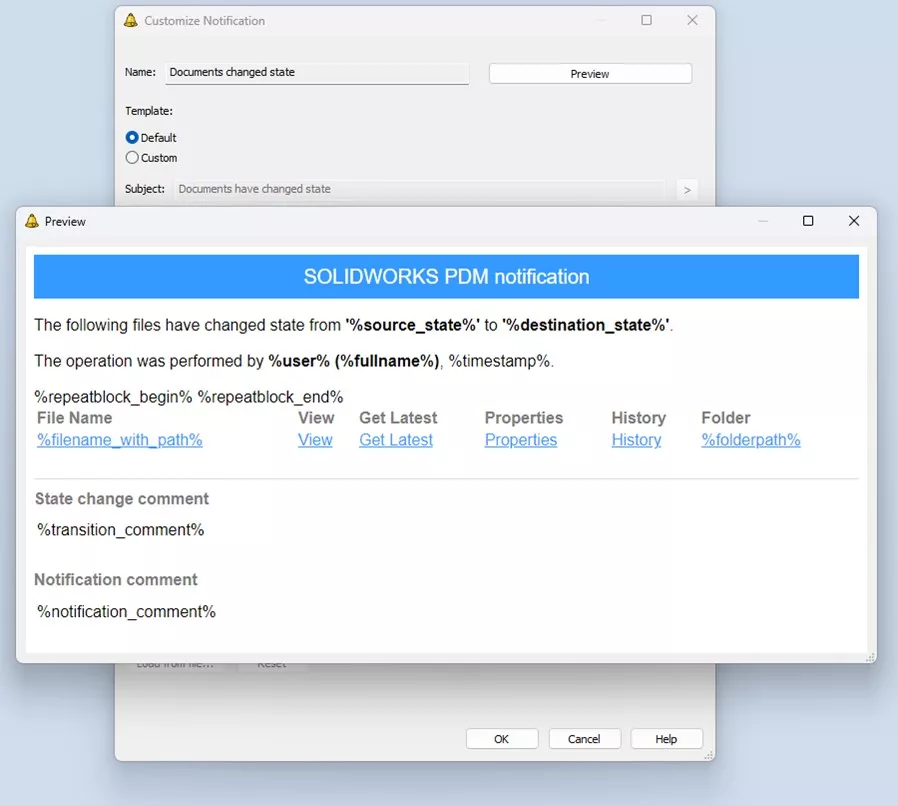Click the bell icon on Customize Notification dialog
Screen dimensions: 898x806
point(130,19)
